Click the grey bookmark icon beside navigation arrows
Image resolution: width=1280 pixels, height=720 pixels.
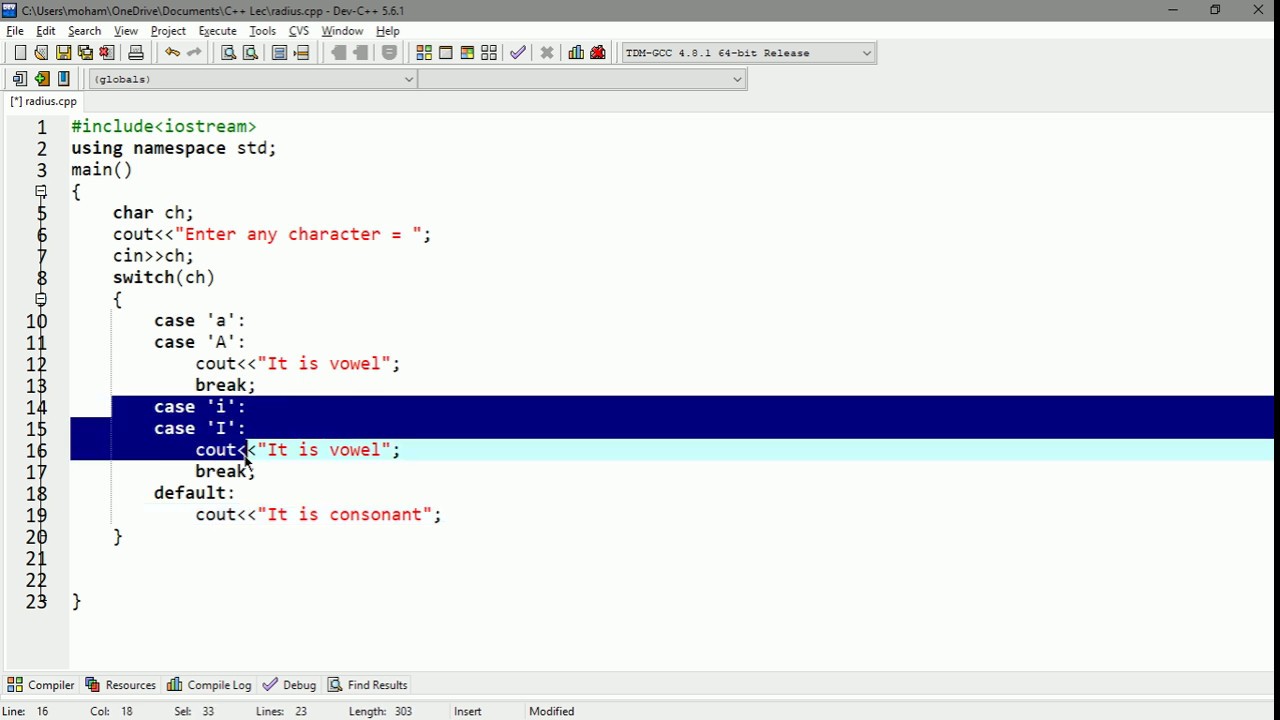click(390, 53)
